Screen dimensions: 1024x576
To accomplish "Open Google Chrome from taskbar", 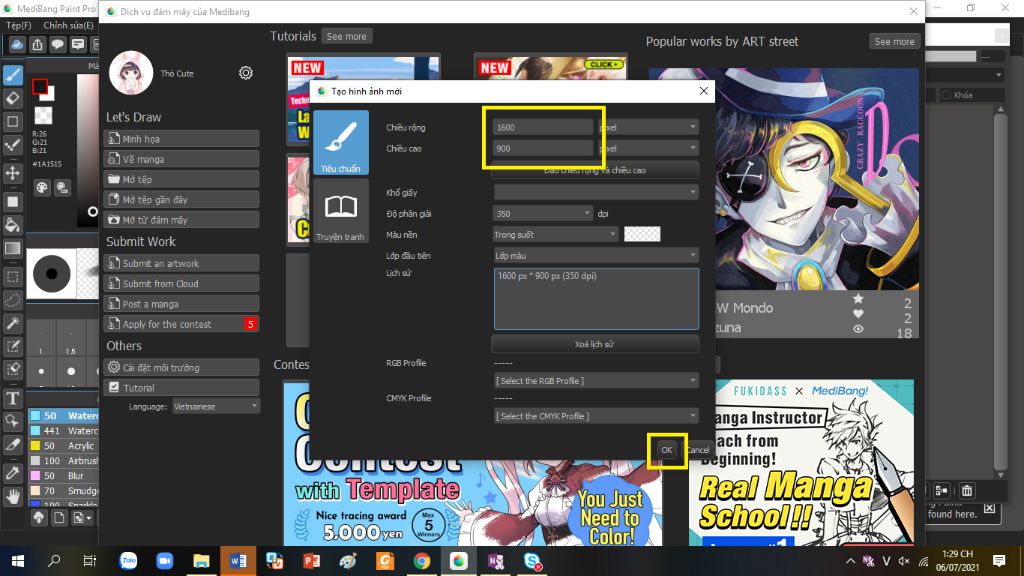I will coord(422,561).
